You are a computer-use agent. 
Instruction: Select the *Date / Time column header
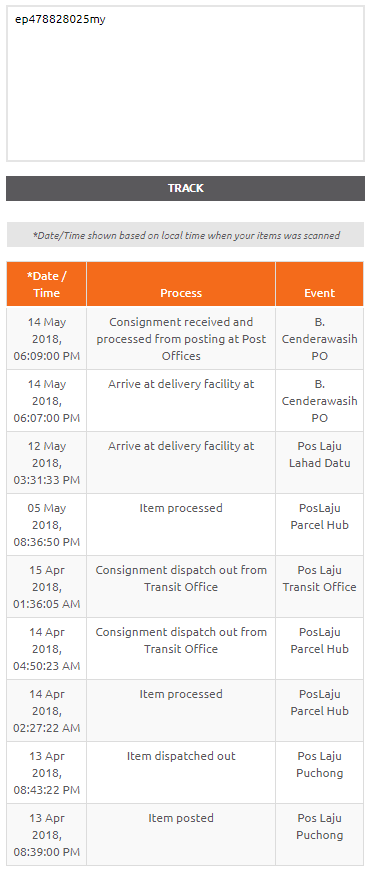[47, 284]
